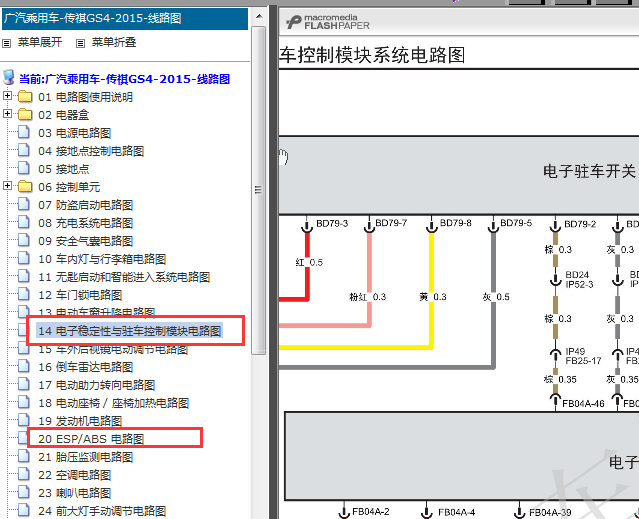
Task: Select 07 防盗启动电路图
Action: pyautogui.click(x=86, y=205)
